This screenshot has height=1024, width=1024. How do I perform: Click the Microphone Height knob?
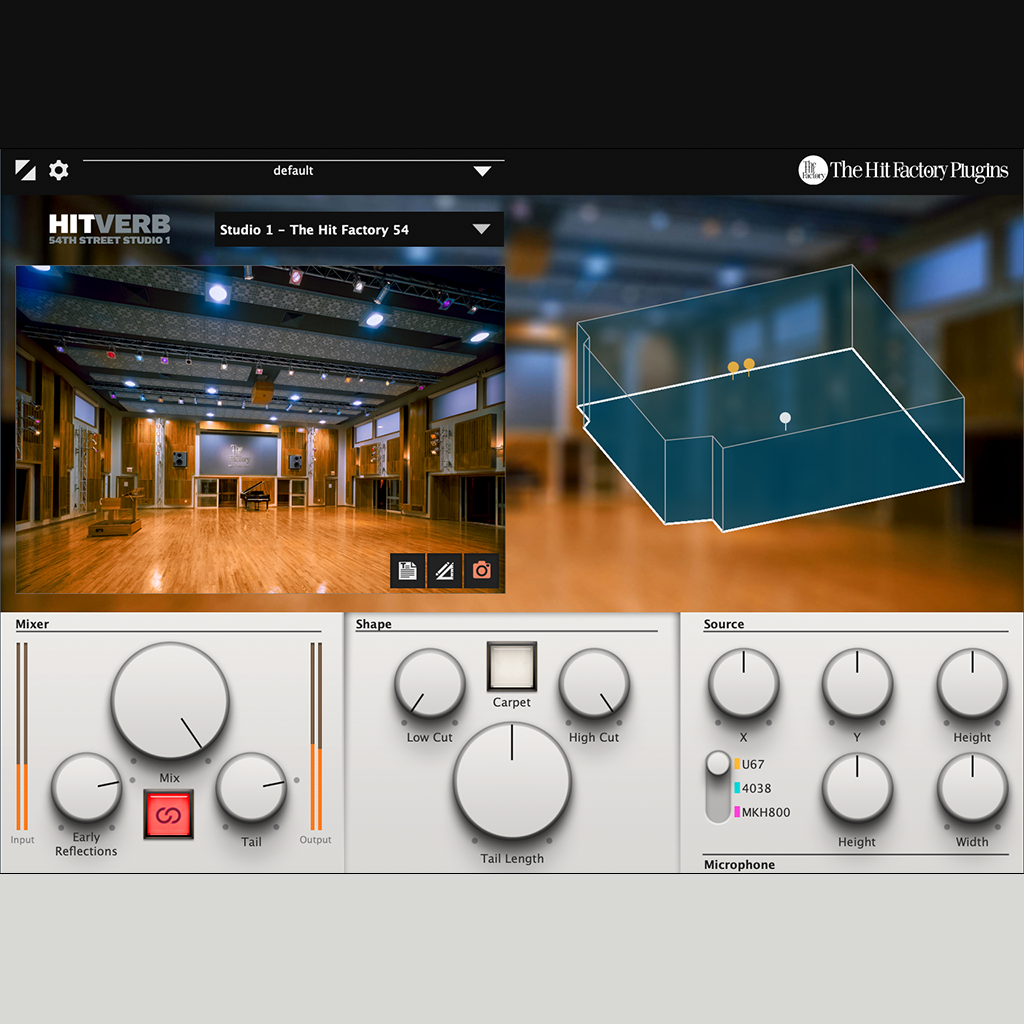click(857, 788)
